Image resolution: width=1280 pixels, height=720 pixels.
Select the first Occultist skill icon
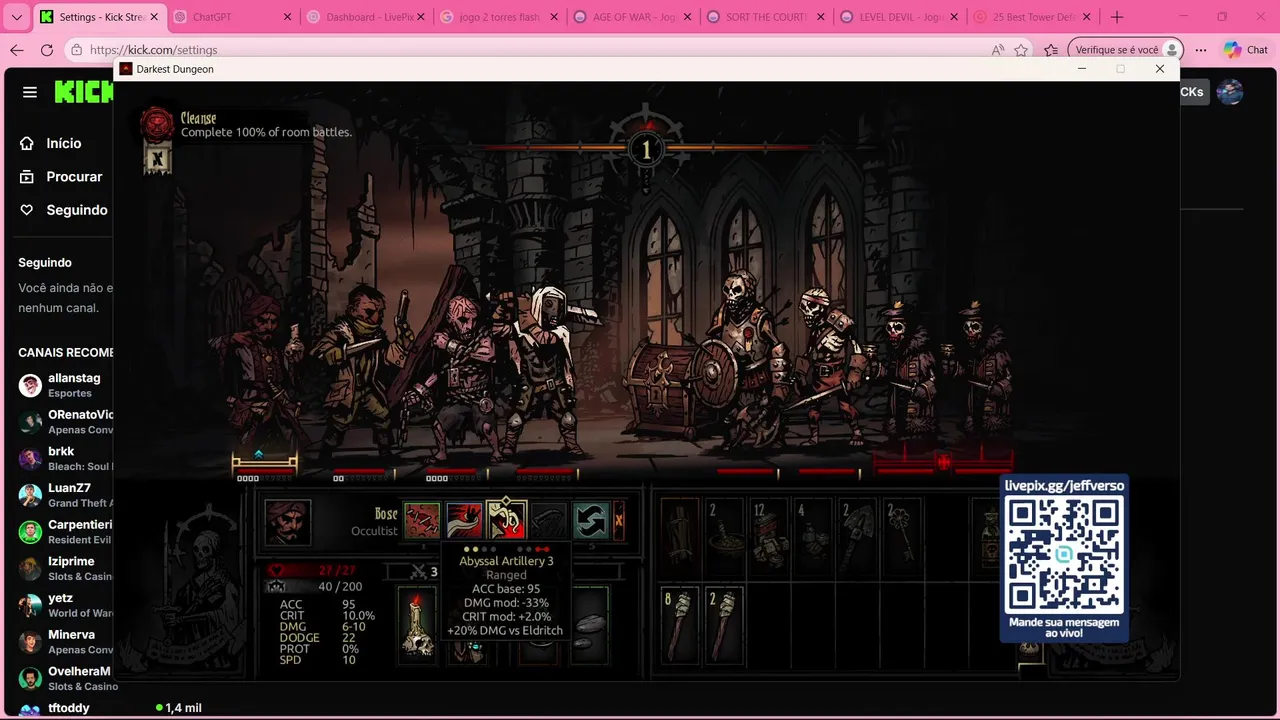421,521
